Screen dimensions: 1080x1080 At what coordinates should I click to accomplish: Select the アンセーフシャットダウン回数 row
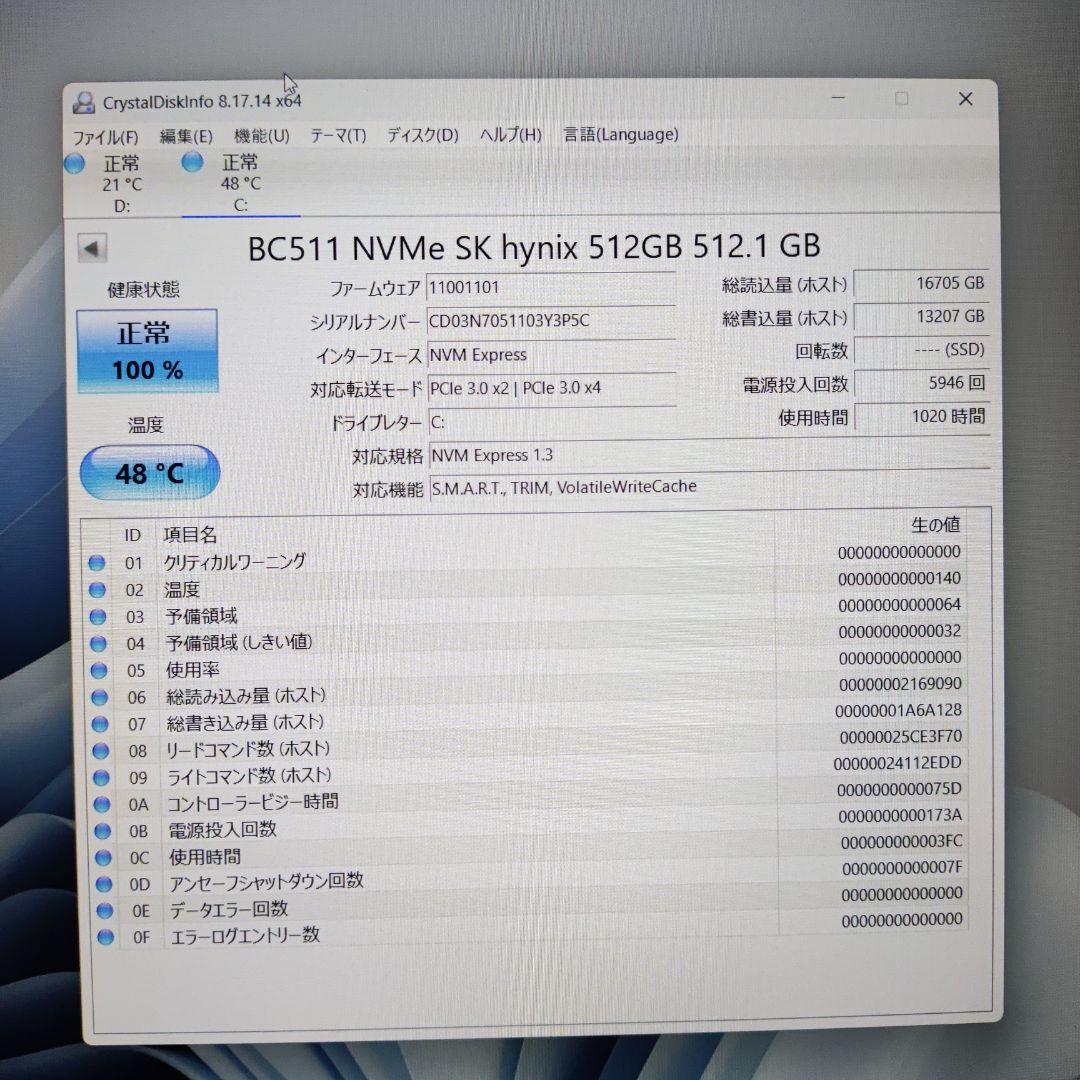[530, 877]
